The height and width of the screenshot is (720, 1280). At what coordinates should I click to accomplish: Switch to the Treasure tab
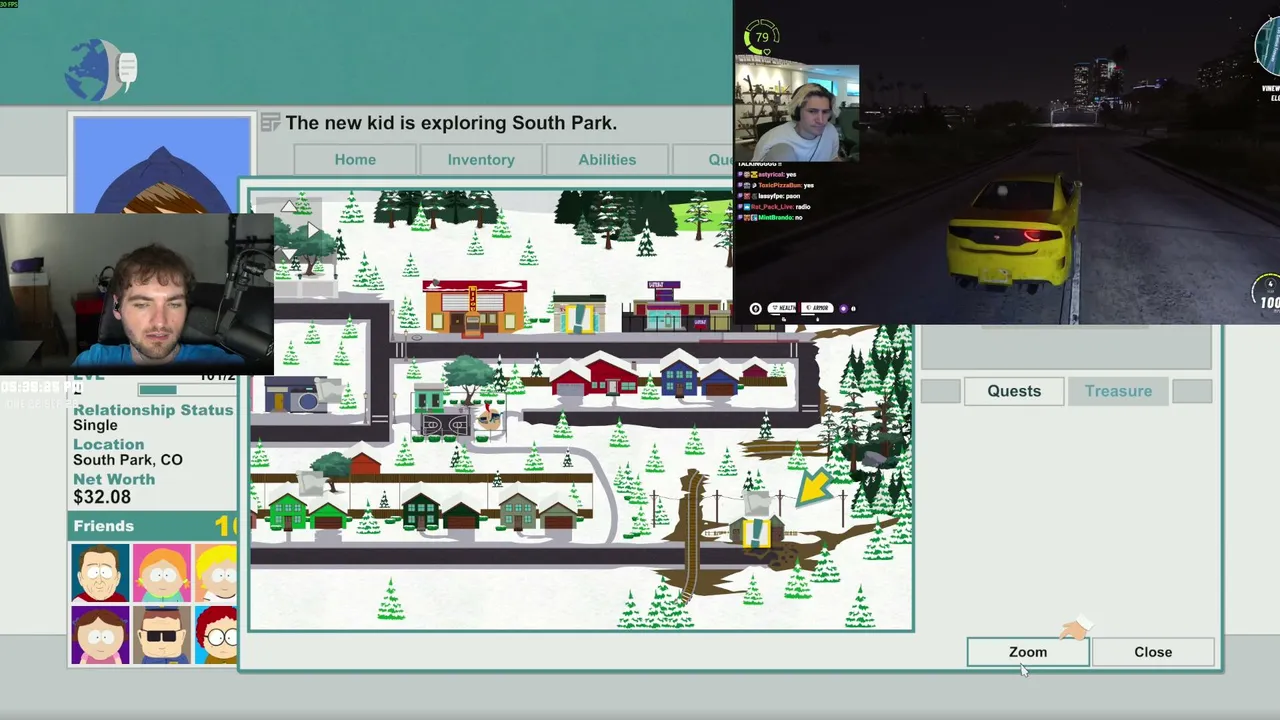pos(1118,391)
